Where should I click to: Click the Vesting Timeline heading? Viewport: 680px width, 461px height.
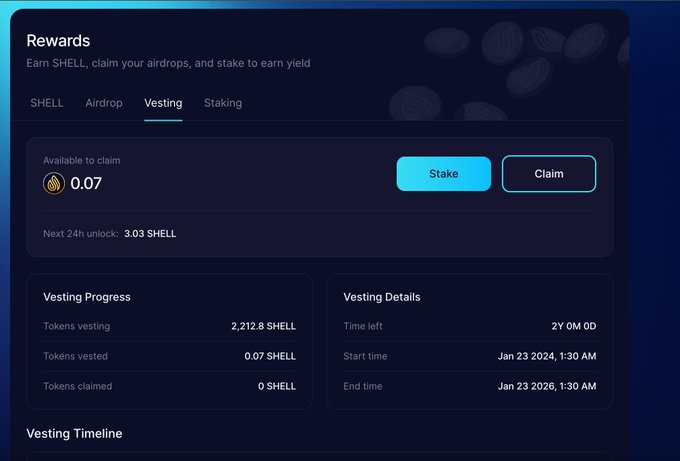pyautogui.click(x=74, y=434)
